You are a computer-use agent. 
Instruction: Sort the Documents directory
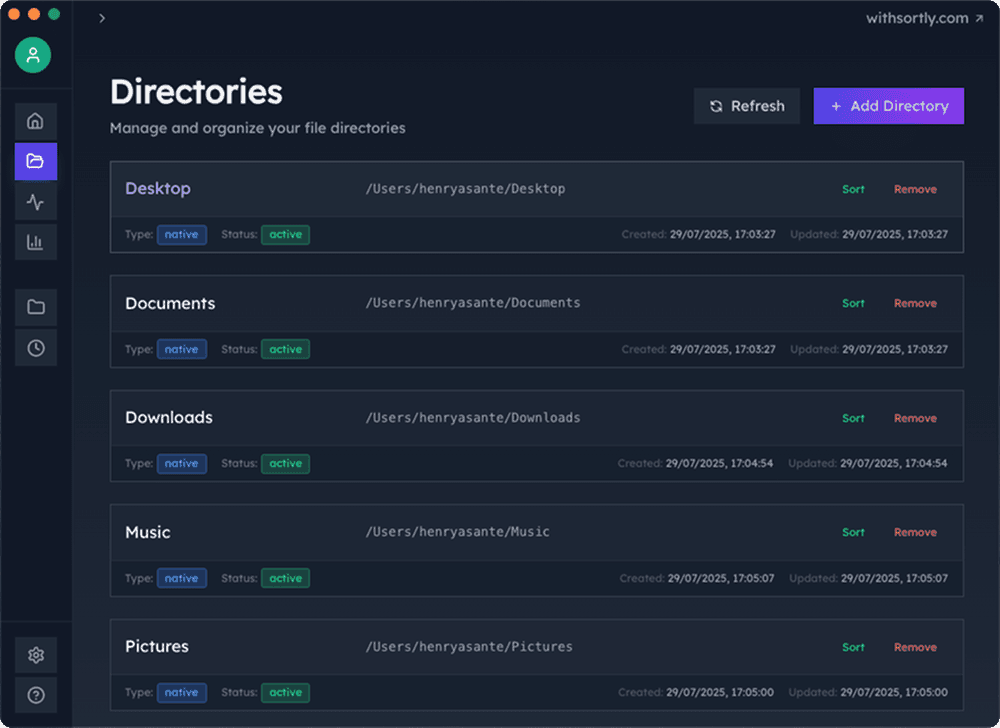pos(853,303)
